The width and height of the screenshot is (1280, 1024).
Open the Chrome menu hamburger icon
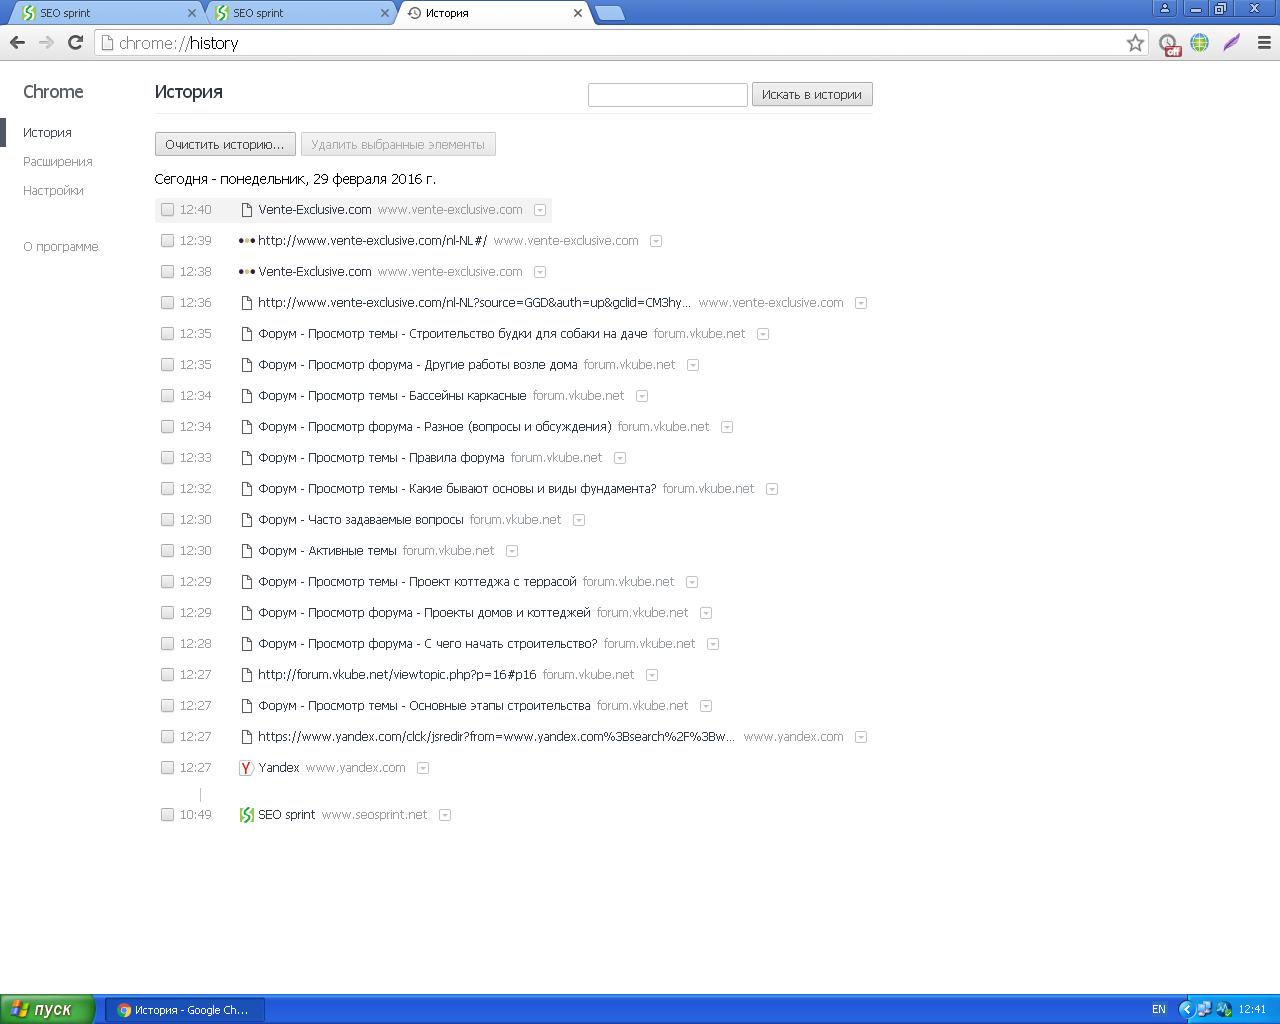tap(1264, 43)
